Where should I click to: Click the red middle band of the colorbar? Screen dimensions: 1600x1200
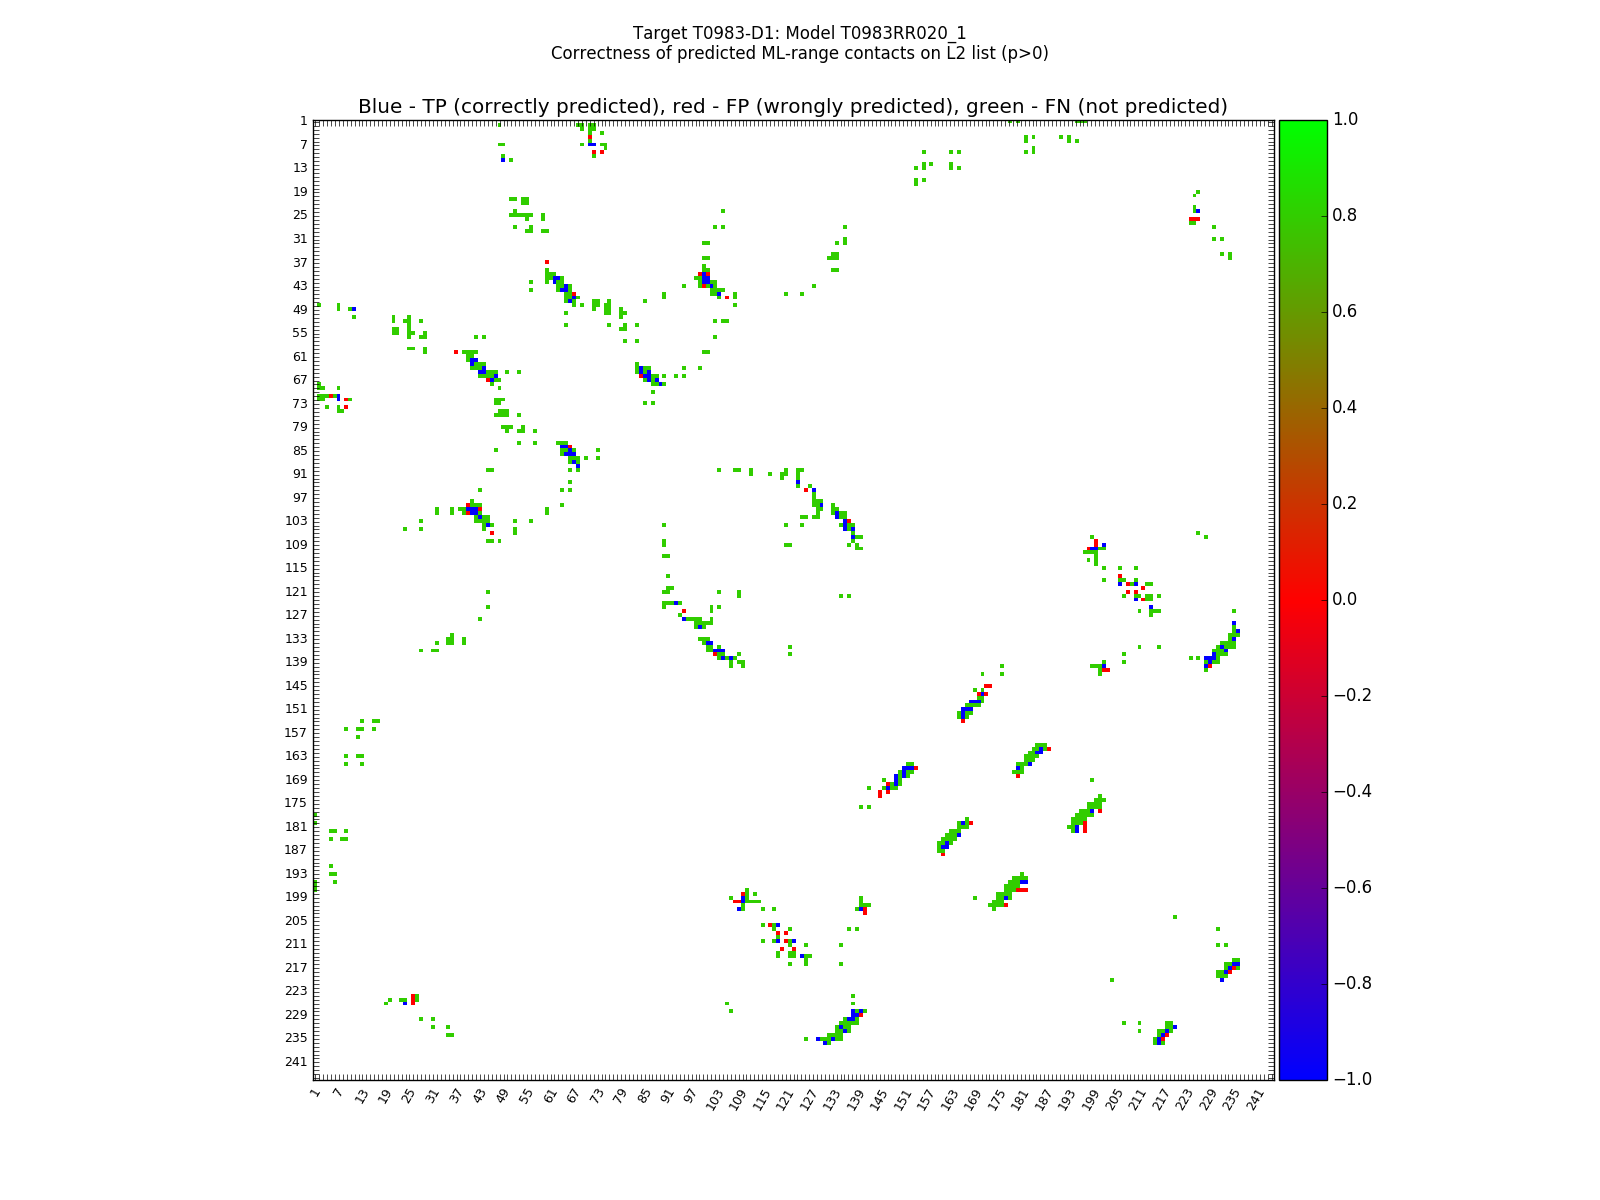(x=1303, y=599)
